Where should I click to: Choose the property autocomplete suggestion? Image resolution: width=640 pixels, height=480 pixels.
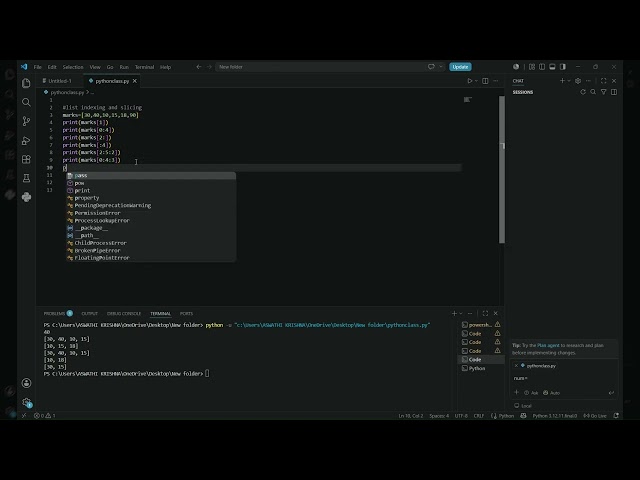click(151, 198)
